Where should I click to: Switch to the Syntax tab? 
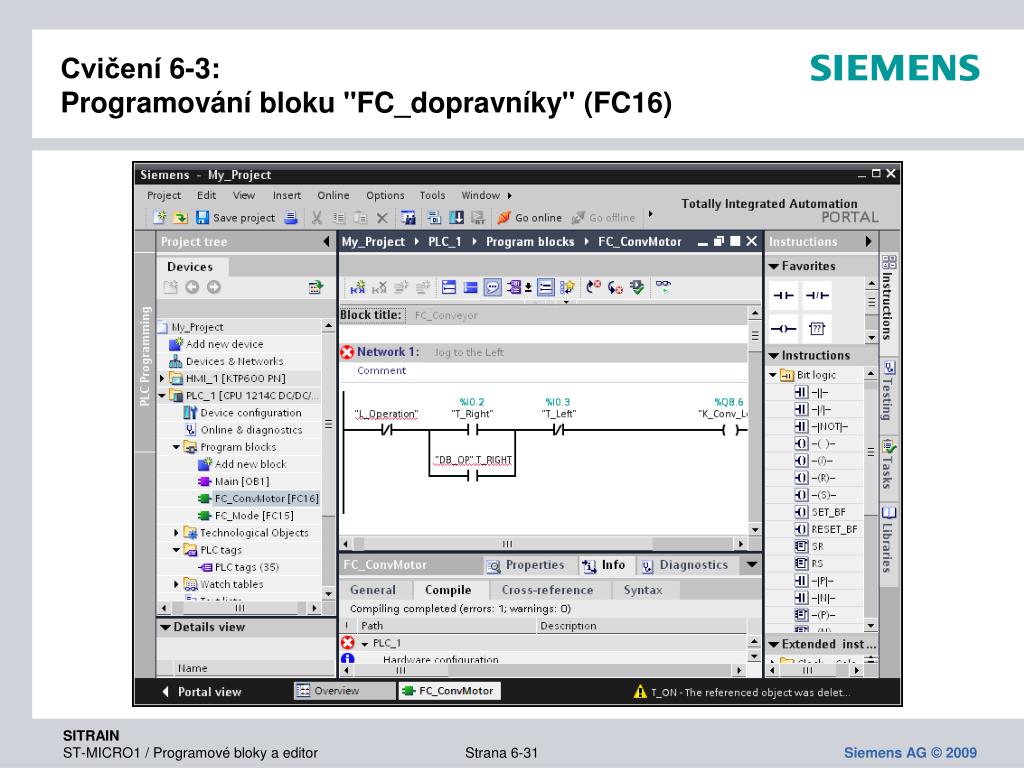coord(643,590)
